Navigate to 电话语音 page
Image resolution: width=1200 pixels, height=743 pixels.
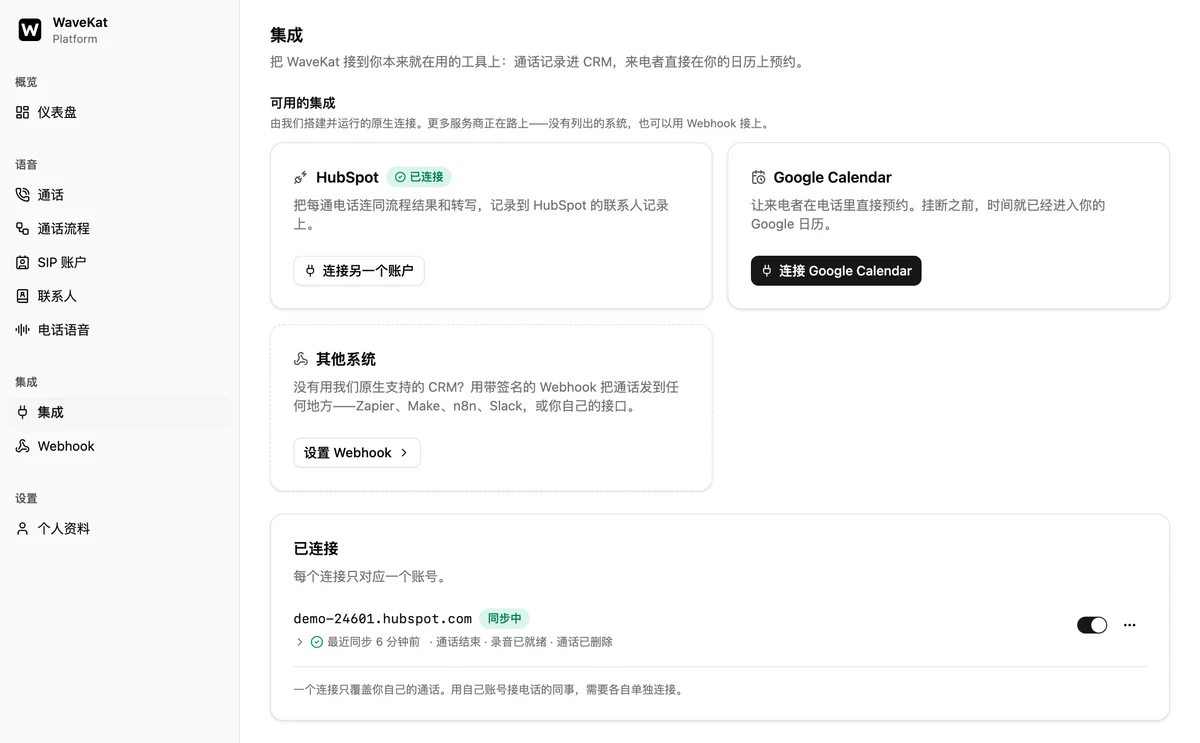click(120, 330)
